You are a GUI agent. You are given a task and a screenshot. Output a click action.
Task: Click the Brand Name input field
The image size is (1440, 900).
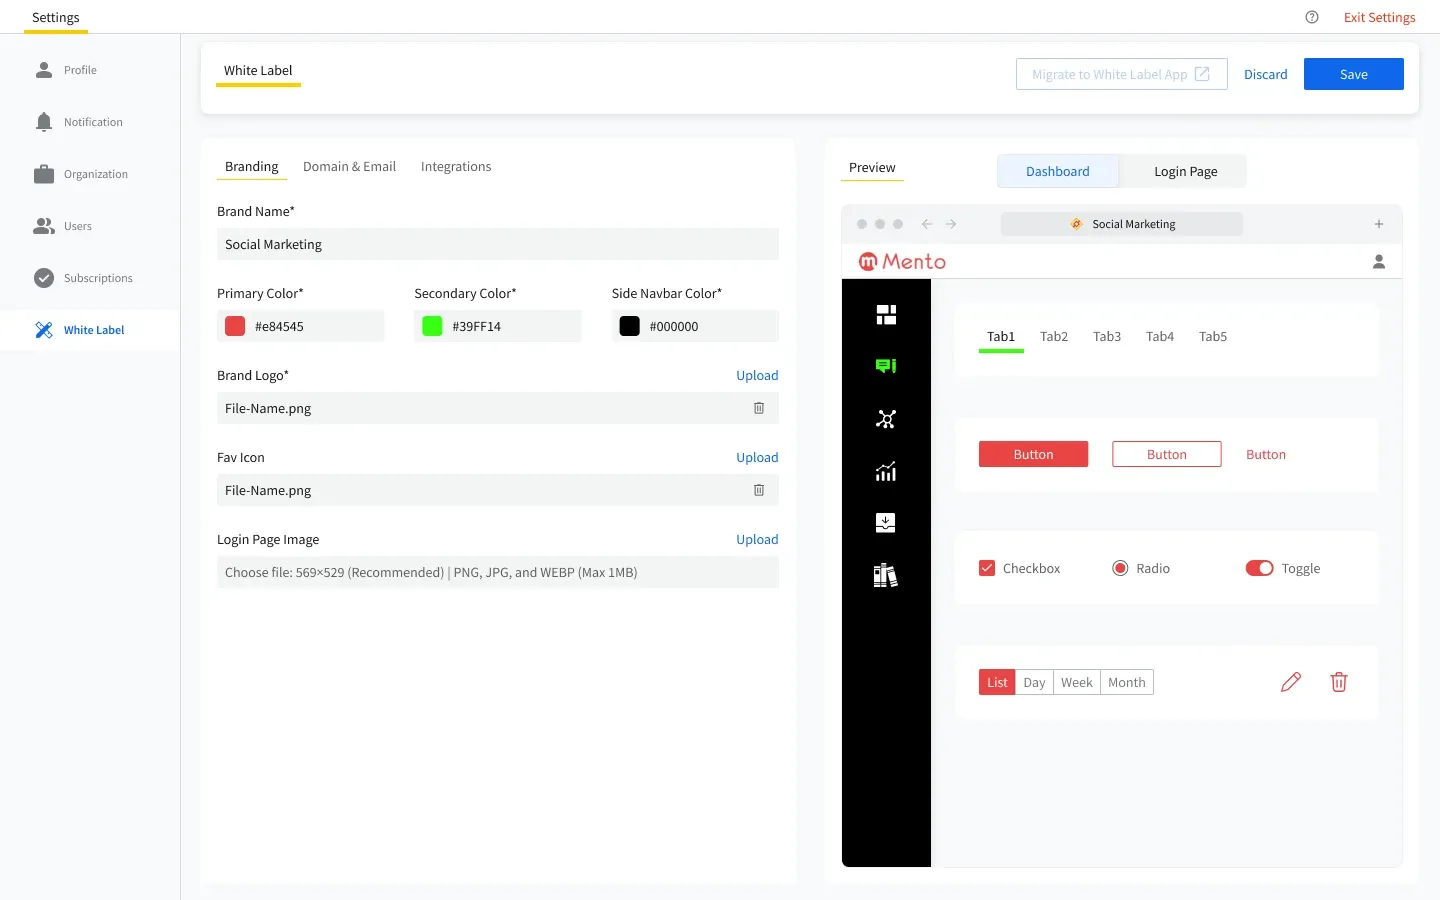(x=498, y=244)
